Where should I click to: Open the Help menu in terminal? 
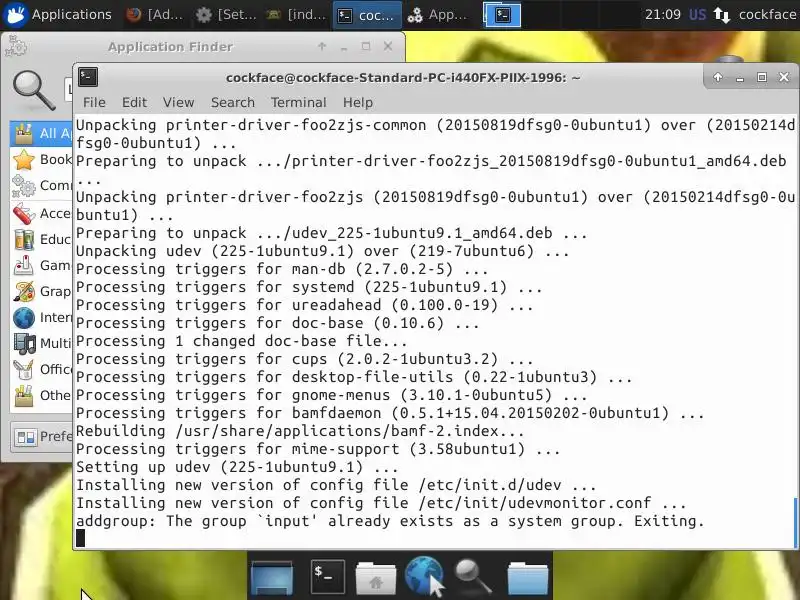(358, 103)
